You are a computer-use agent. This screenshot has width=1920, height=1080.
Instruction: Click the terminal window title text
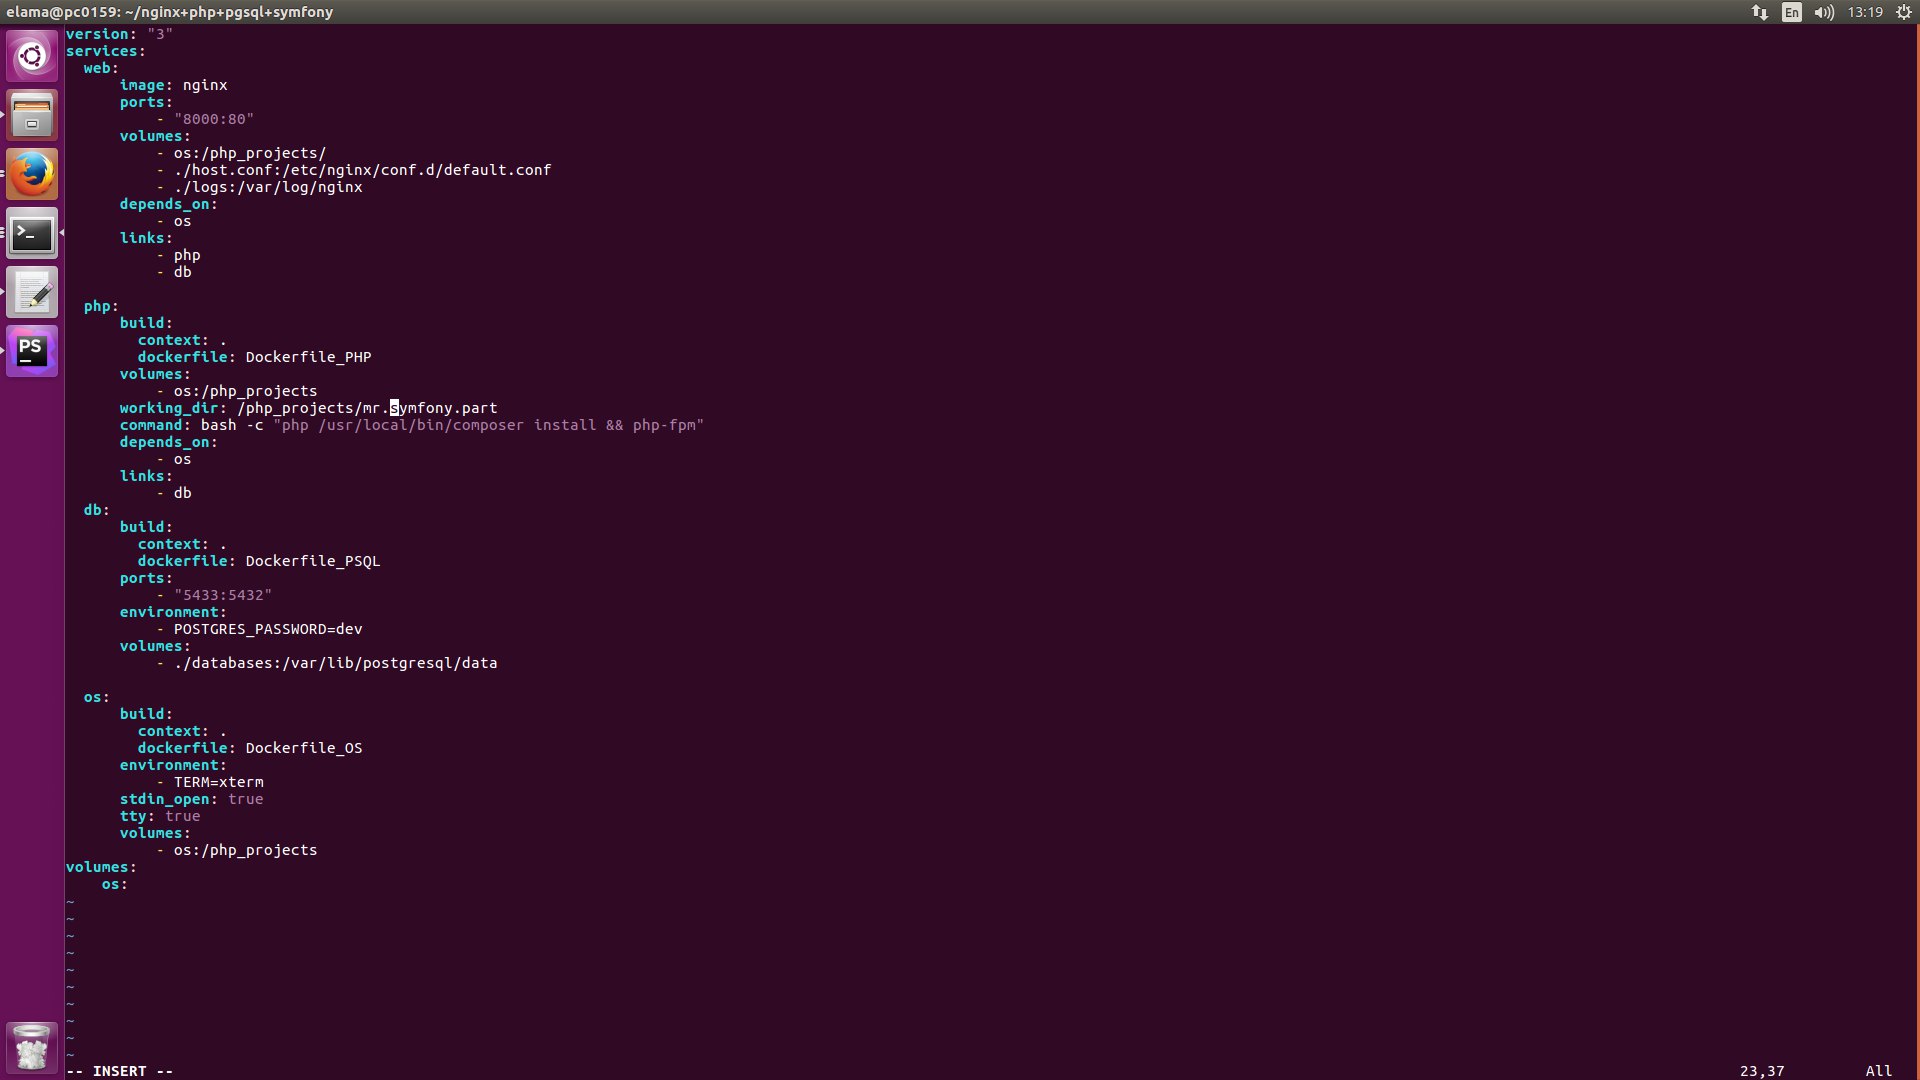(170, 12)
